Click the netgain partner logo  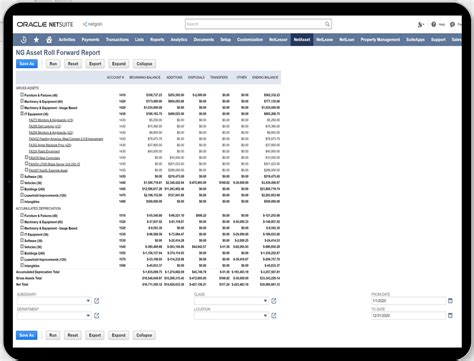(93, 24)
